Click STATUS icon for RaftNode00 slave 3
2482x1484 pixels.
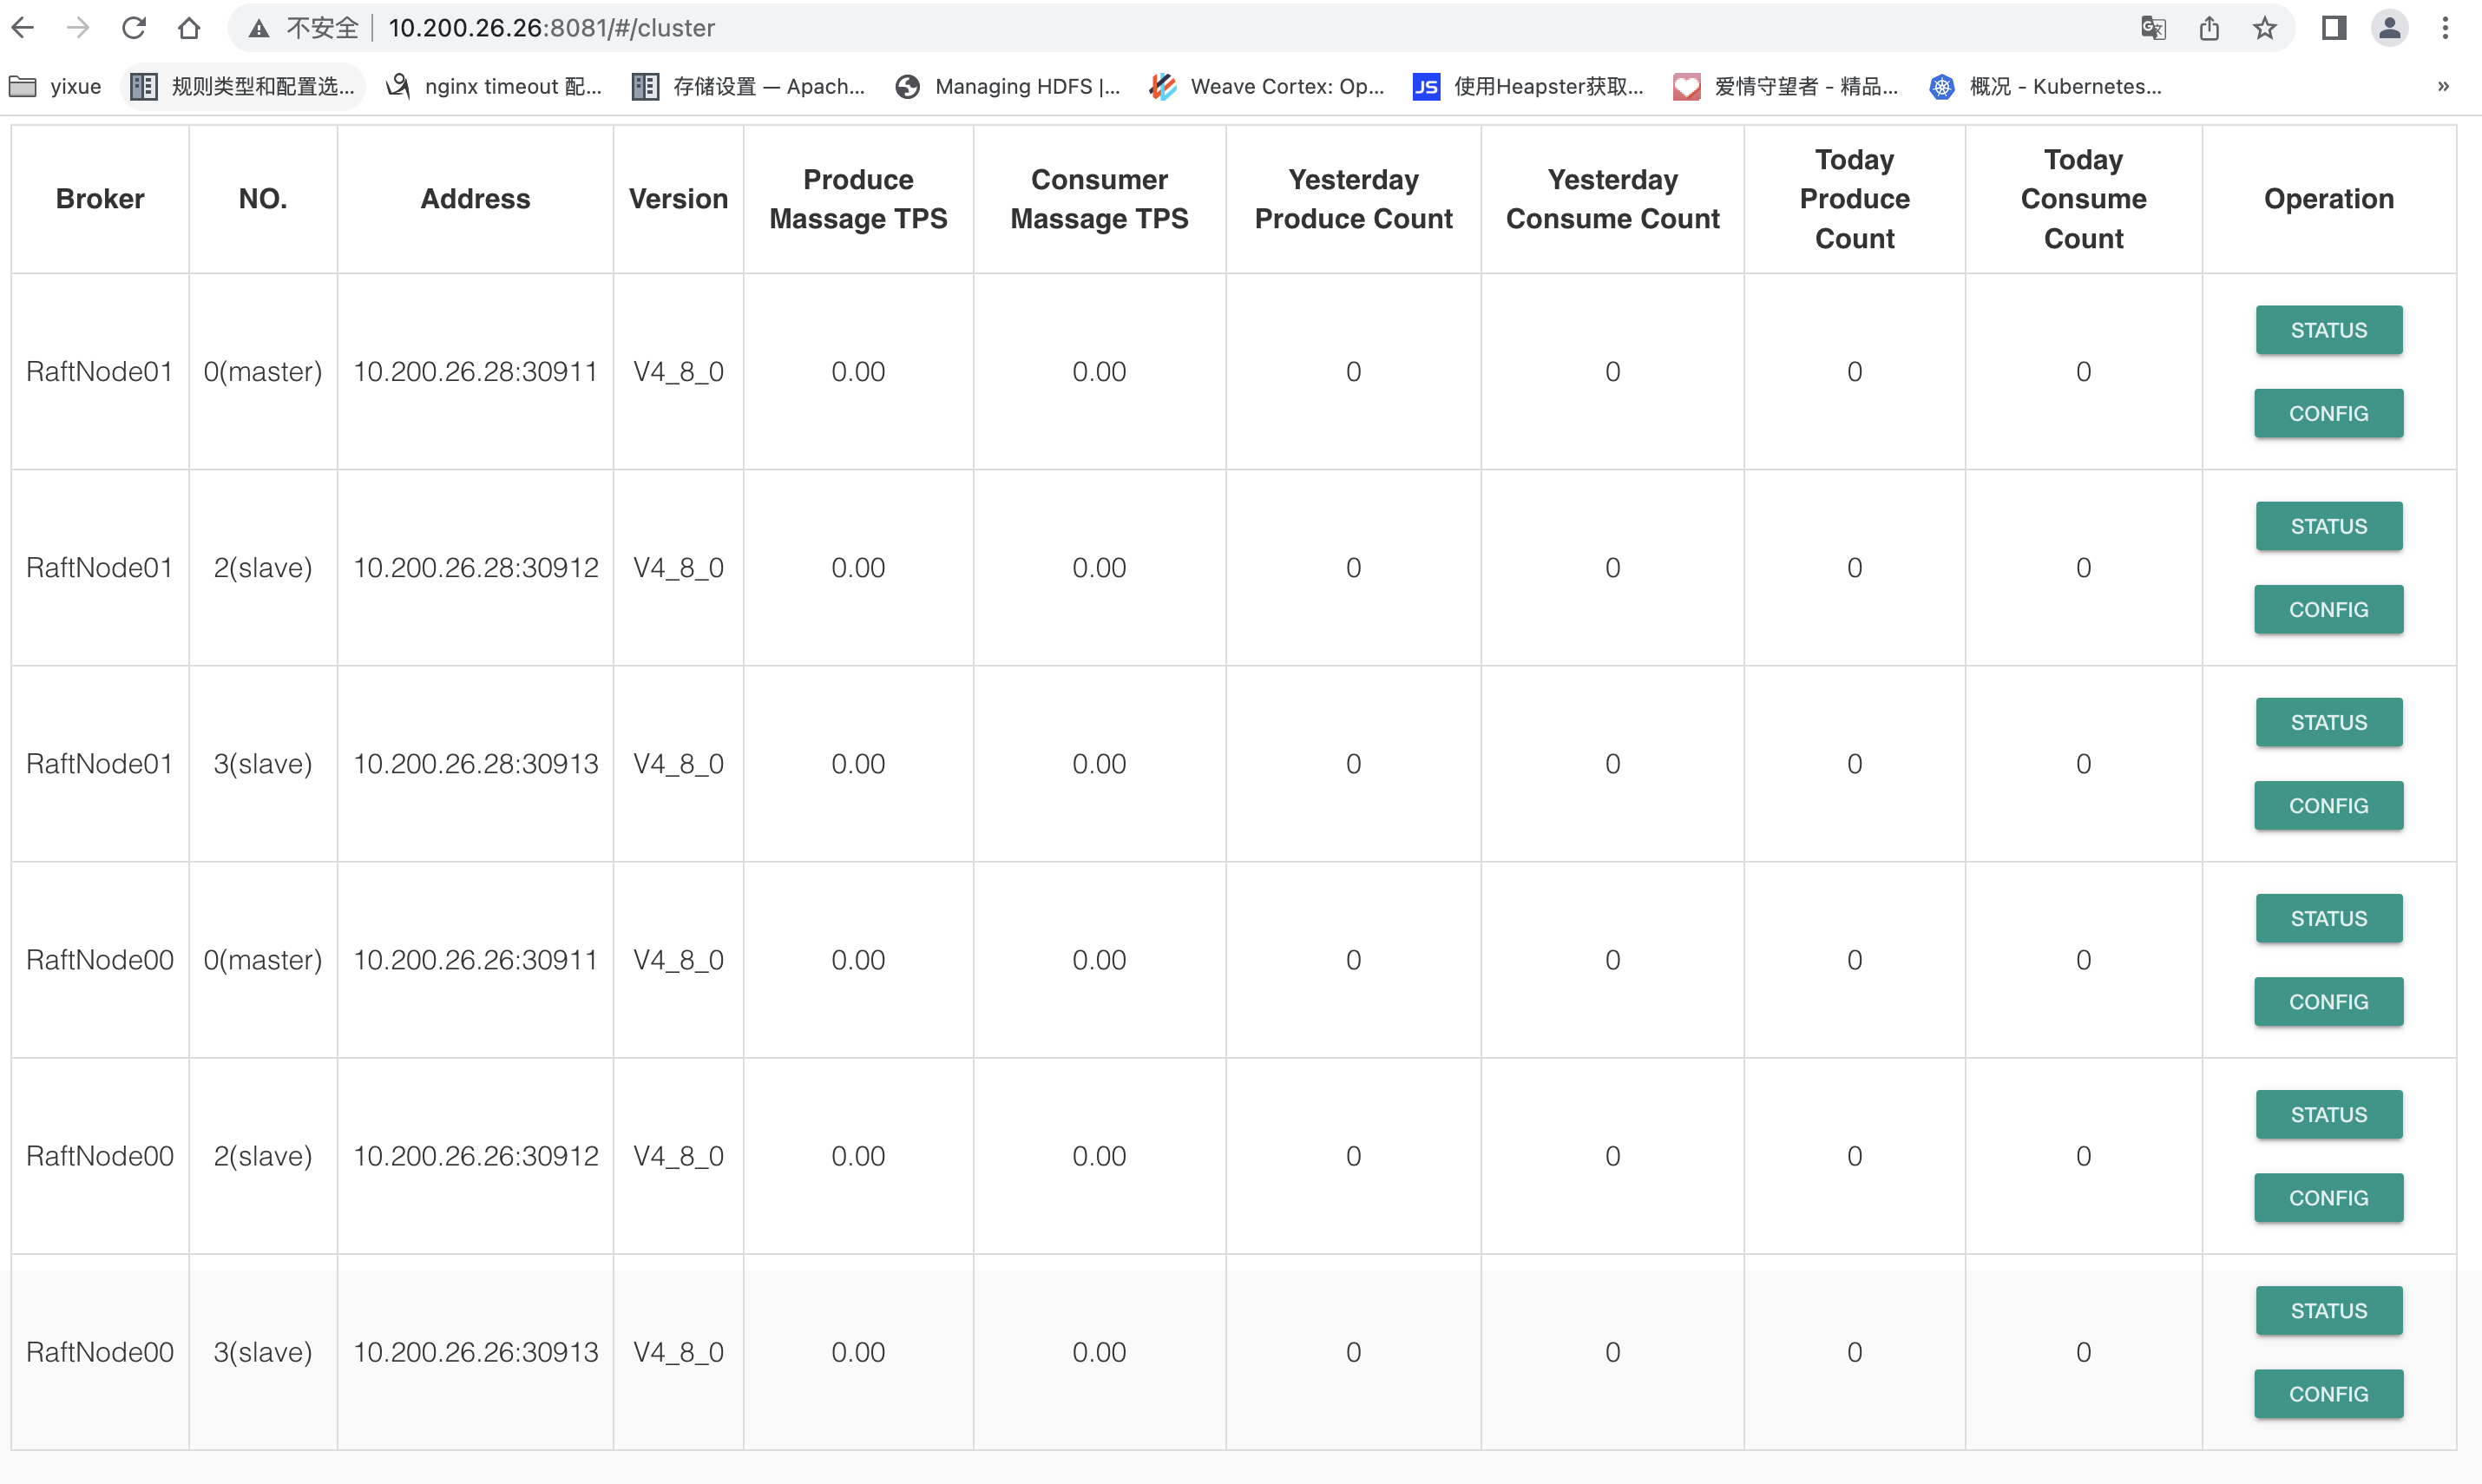[x=2328, y=1310]
